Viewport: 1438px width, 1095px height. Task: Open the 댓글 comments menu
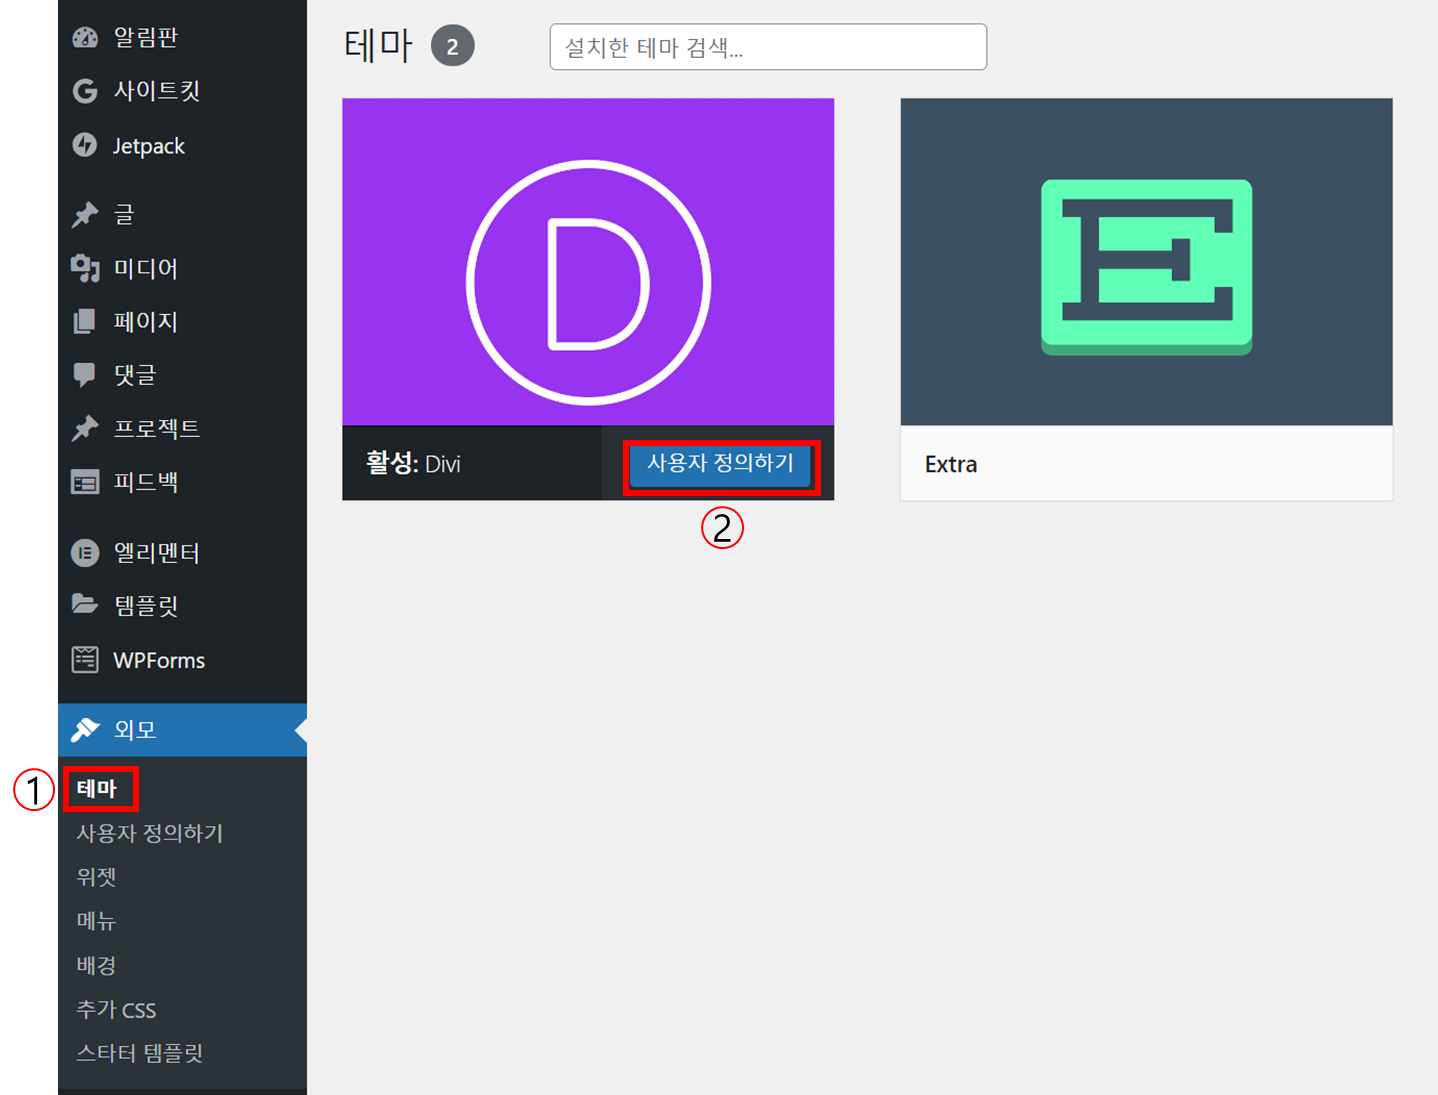(x=182, y=375)
